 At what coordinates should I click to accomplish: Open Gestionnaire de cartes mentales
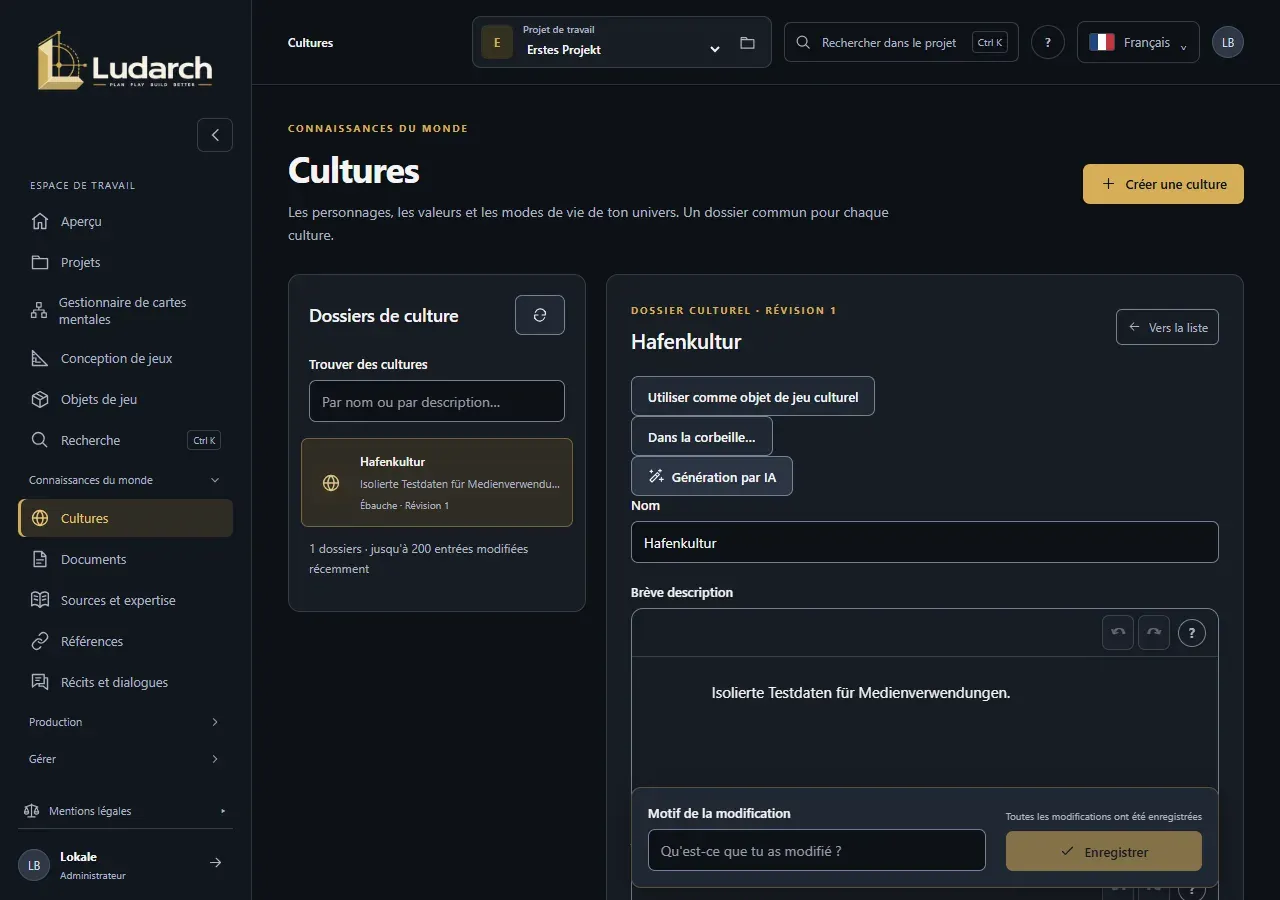coord(125,311)
